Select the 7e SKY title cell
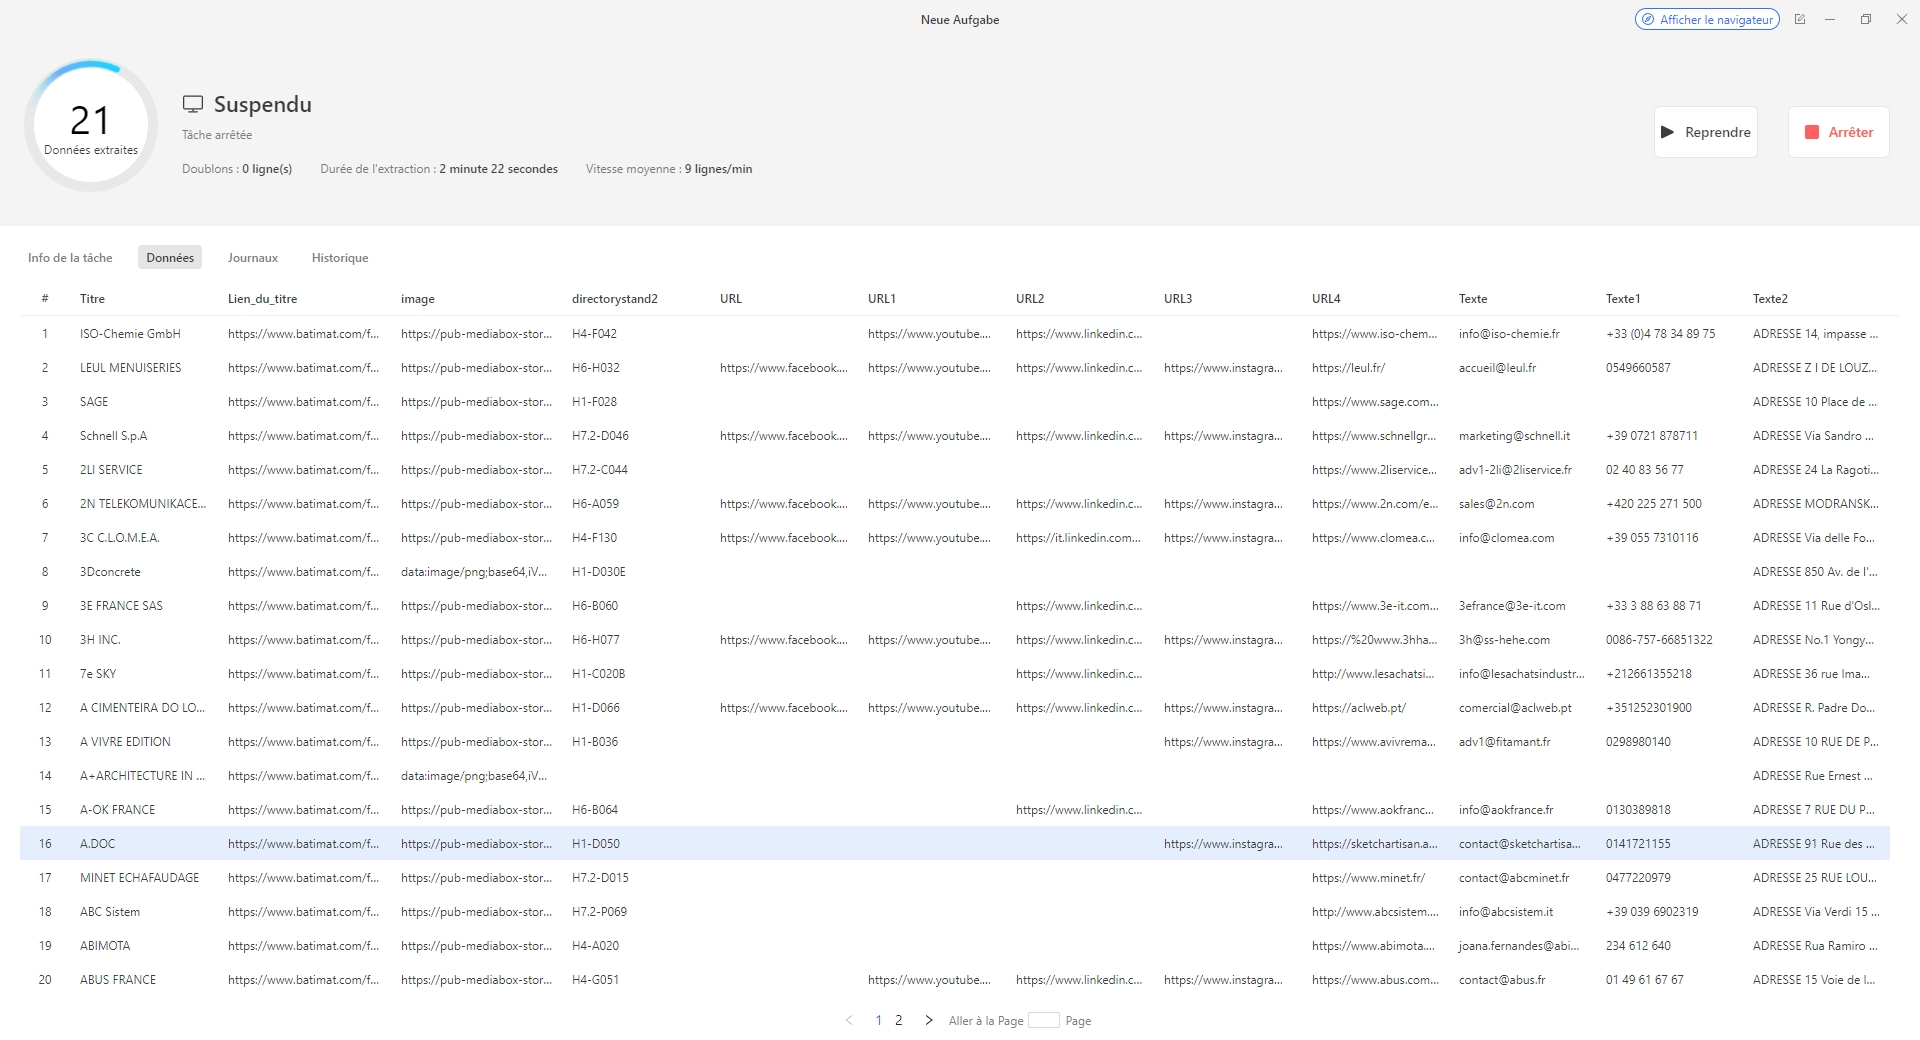This screenshot has height=1040, width=1920. [98, 674]
